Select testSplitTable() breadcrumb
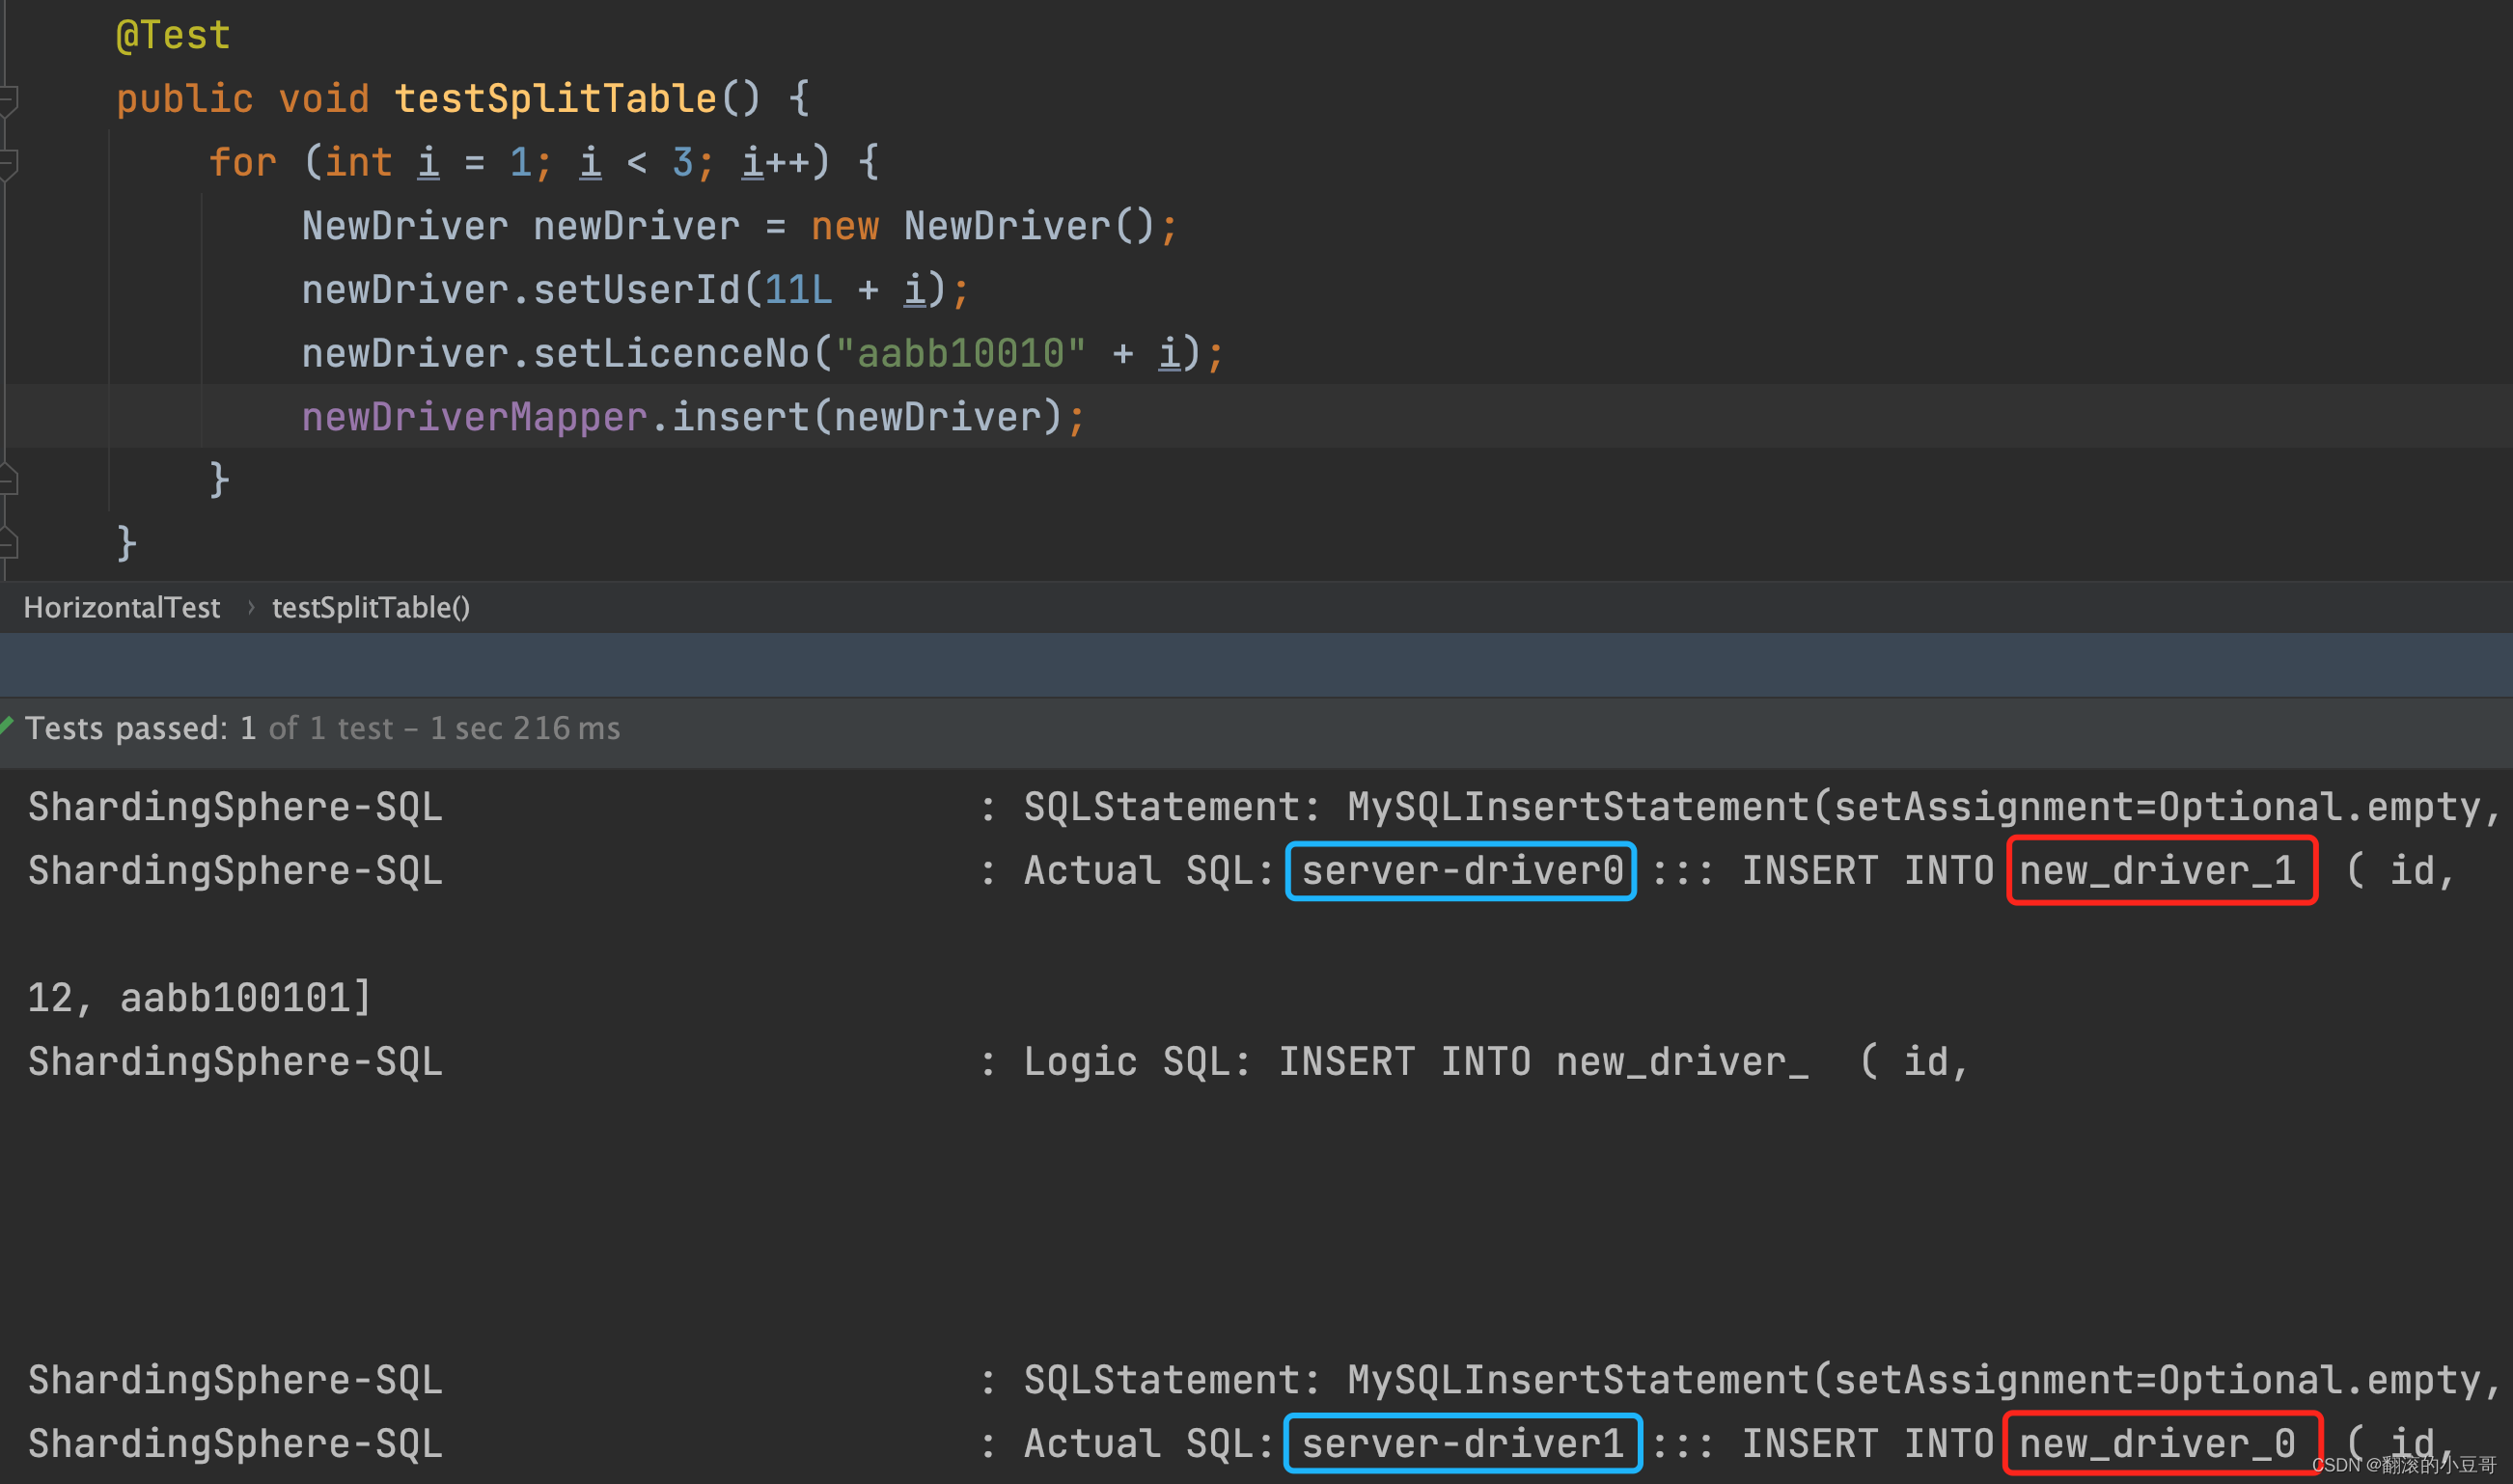 (x=370, y=608)
